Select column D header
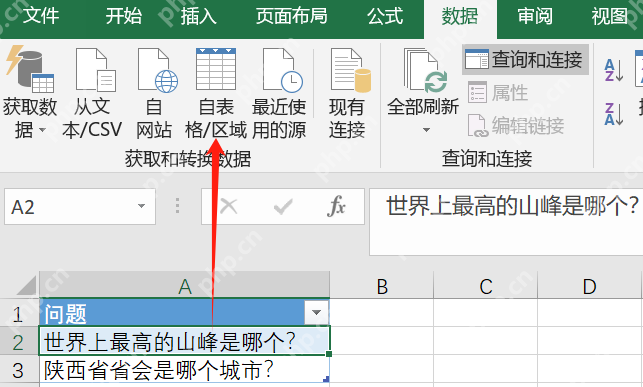 point(589,286)
